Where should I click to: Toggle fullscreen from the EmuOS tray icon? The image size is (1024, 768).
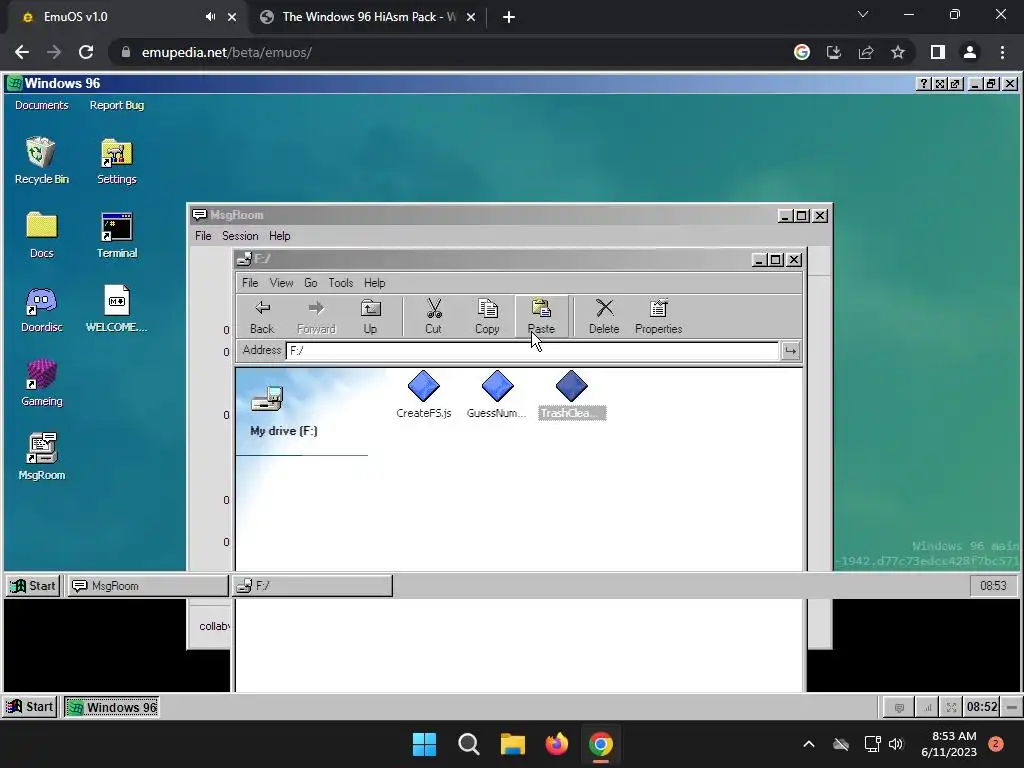(x=952, y=707)
